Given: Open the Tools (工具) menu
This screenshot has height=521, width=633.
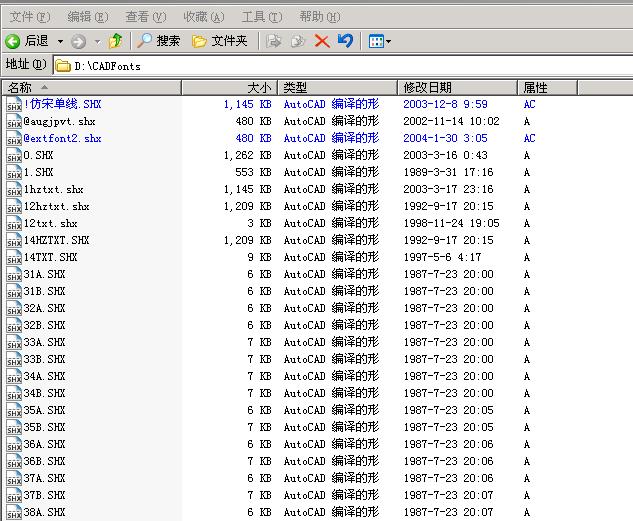Looking at the screenshot, I should point(261,16).
